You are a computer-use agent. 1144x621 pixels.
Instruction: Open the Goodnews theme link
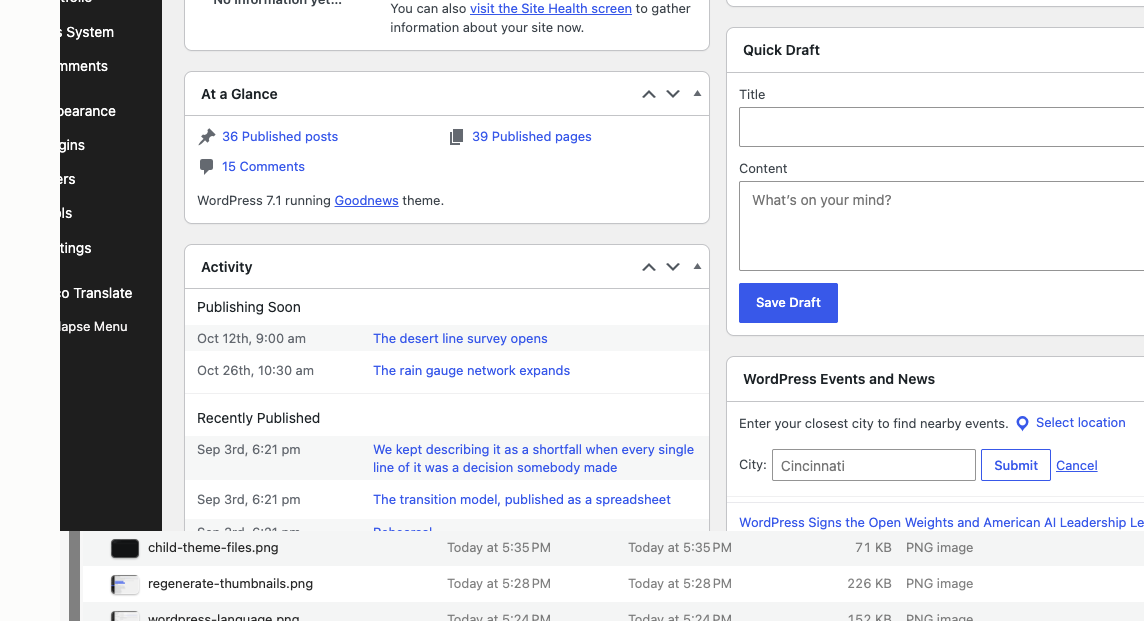coord(366,201)
